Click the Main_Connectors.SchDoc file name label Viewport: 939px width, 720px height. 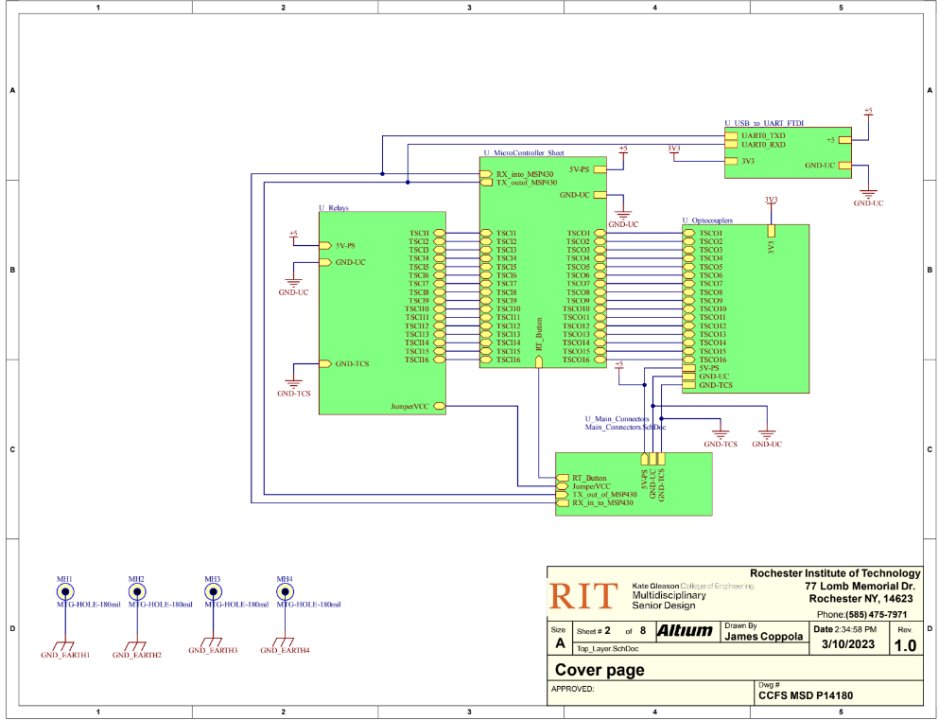pyautogui.click(x=625, y=427)
